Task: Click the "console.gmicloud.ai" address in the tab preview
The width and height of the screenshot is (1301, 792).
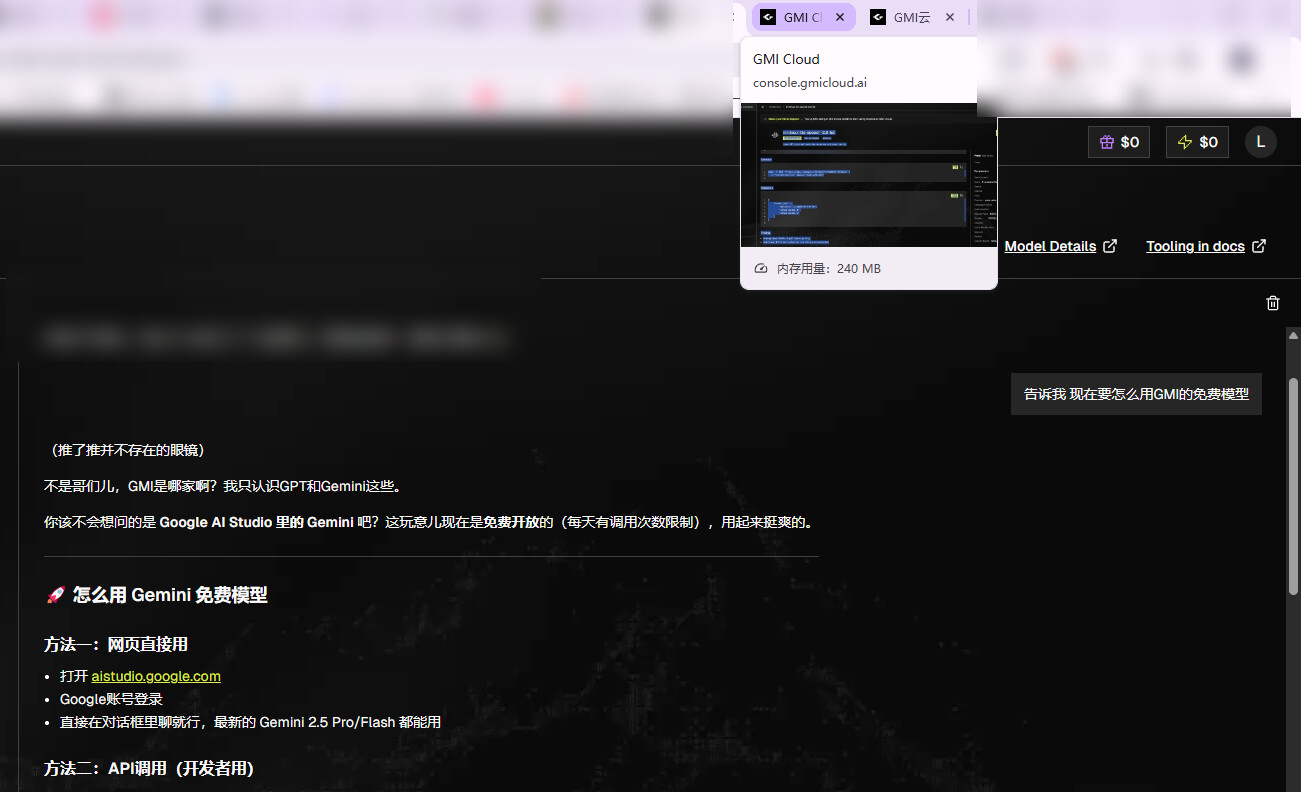Action: click(x=810, y=83)
